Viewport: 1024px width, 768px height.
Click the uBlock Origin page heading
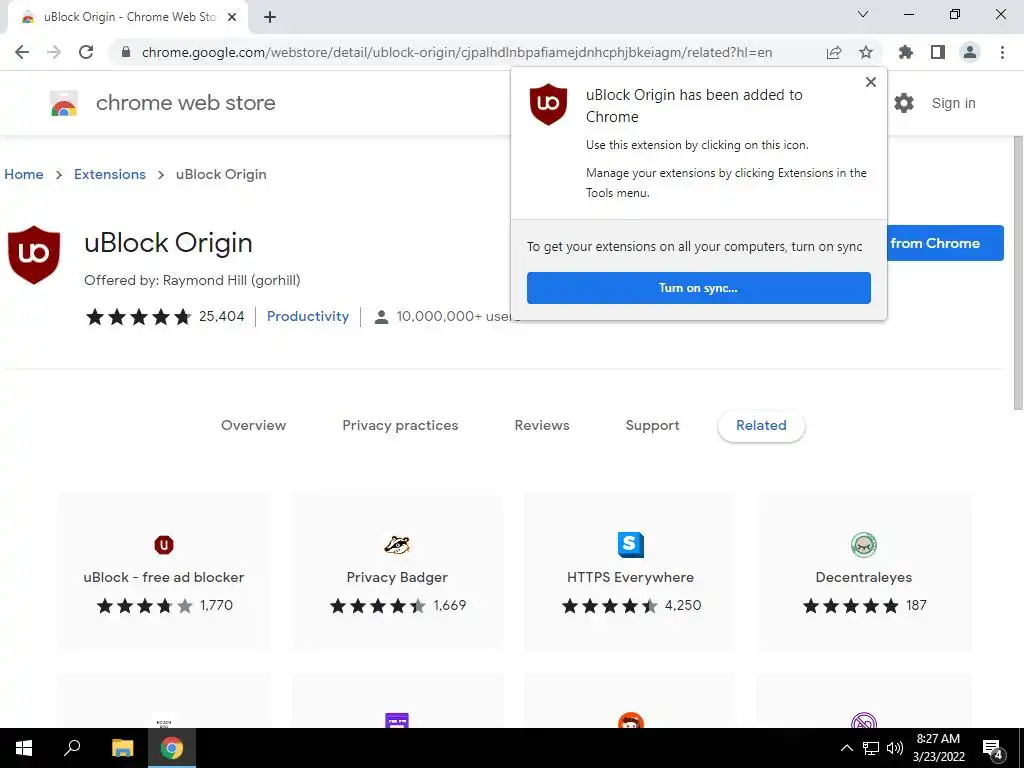[x=168, y=243]
